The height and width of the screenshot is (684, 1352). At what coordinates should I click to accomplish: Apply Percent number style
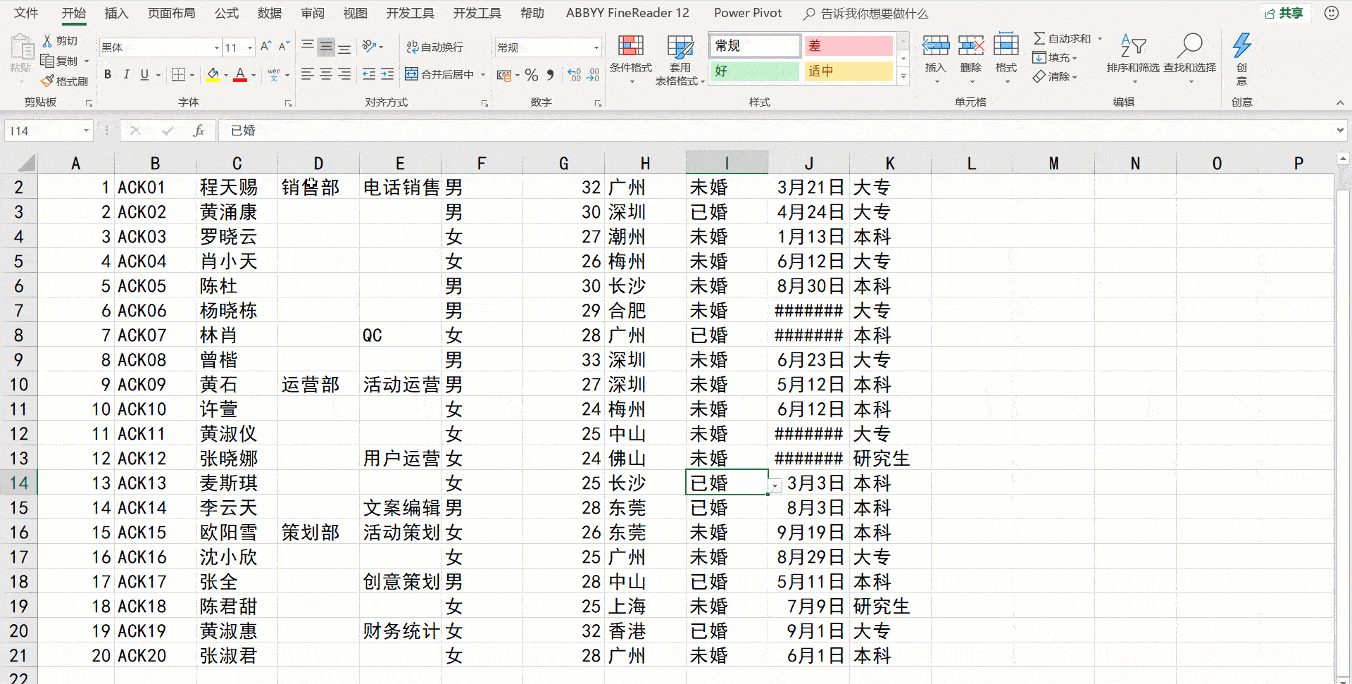[x=531, y=75]
